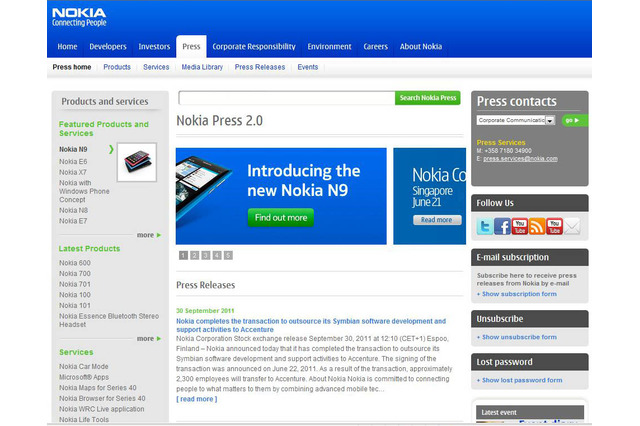Open the Symbian outsourcing press release headline
Screen dimensions: 640x426
click(x=311, y=325)
